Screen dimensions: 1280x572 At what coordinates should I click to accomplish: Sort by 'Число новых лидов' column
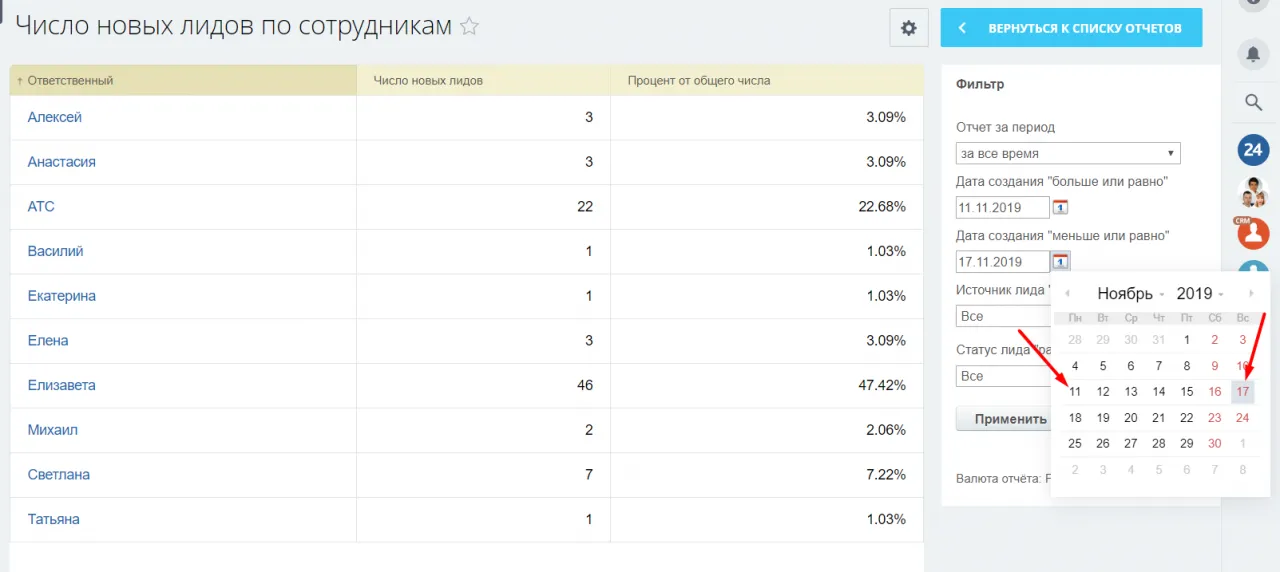click(428, 80)
